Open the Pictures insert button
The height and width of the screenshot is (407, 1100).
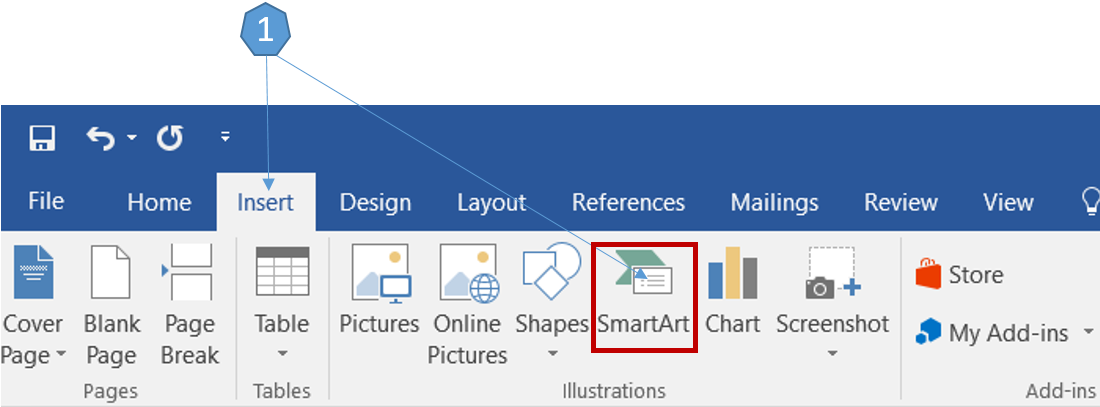tap(379, 297)
